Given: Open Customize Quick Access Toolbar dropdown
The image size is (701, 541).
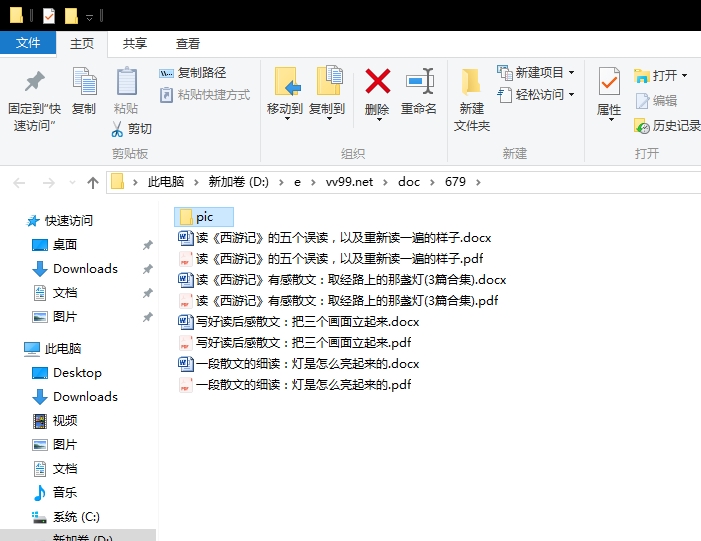Looking at the screenshot, I should click(89, 17).
